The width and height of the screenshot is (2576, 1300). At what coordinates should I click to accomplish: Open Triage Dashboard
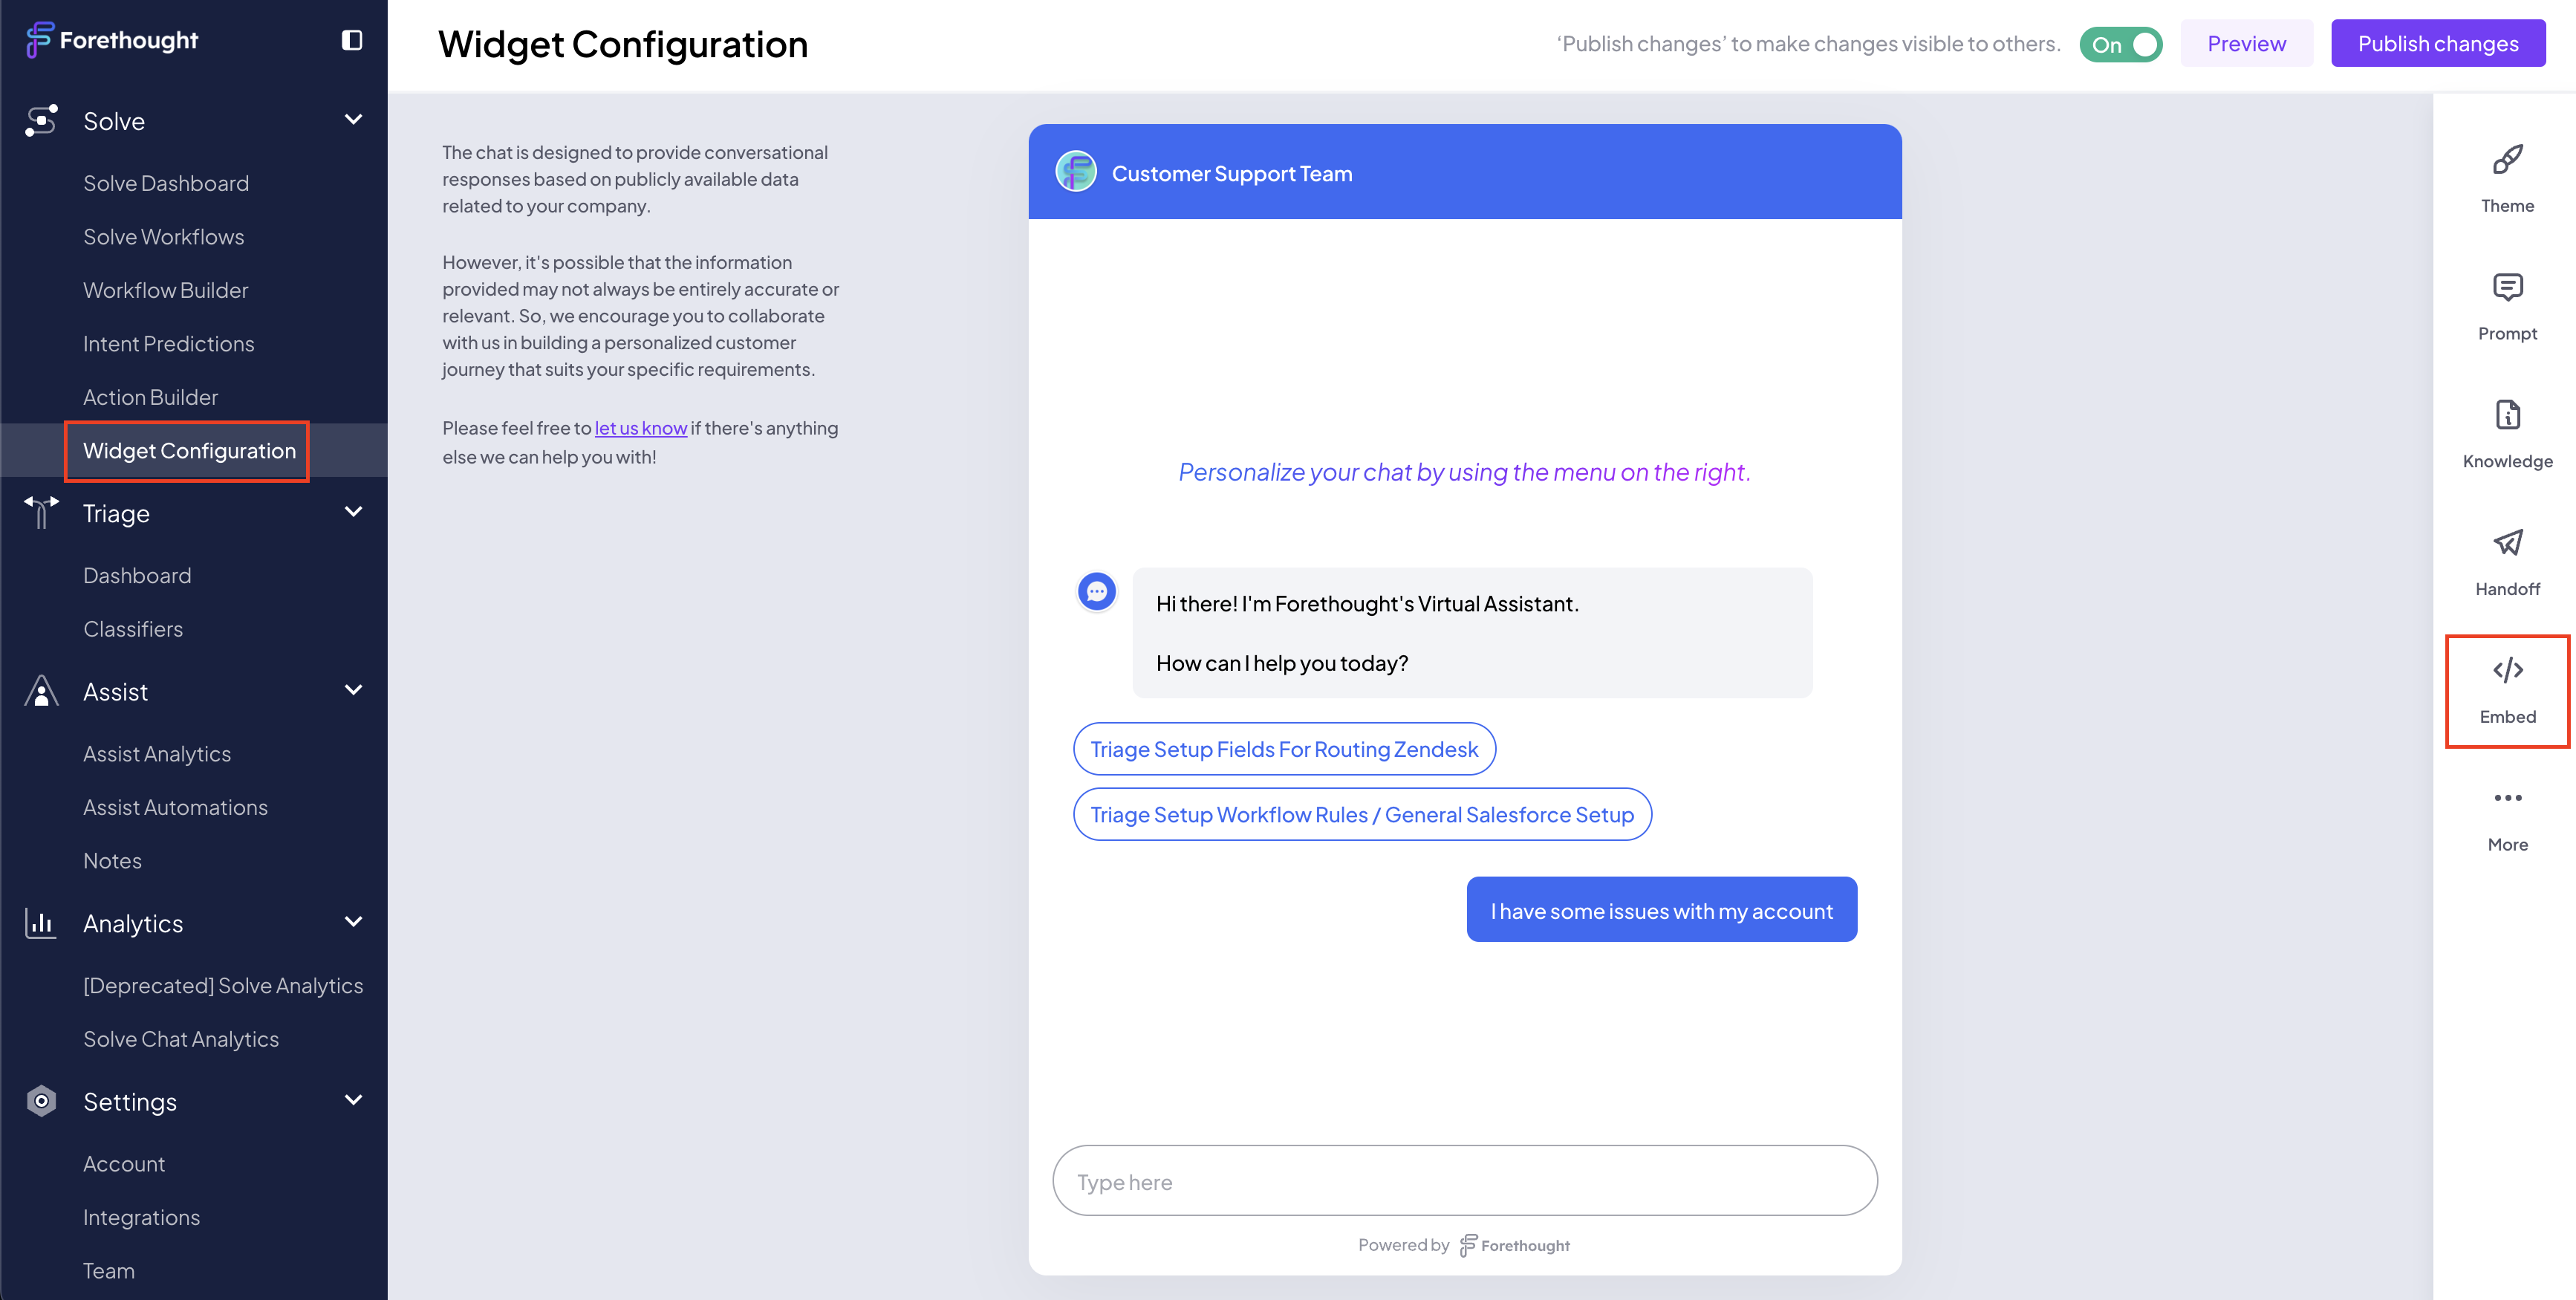point(137,576)
